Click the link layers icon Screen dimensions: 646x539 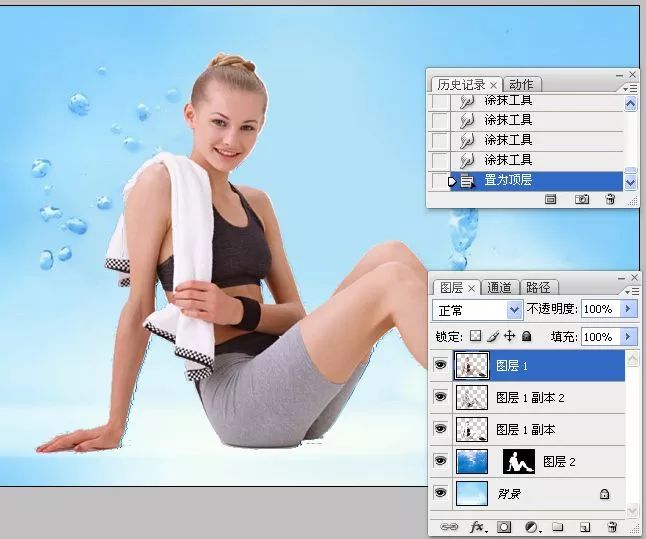(449, 527)
